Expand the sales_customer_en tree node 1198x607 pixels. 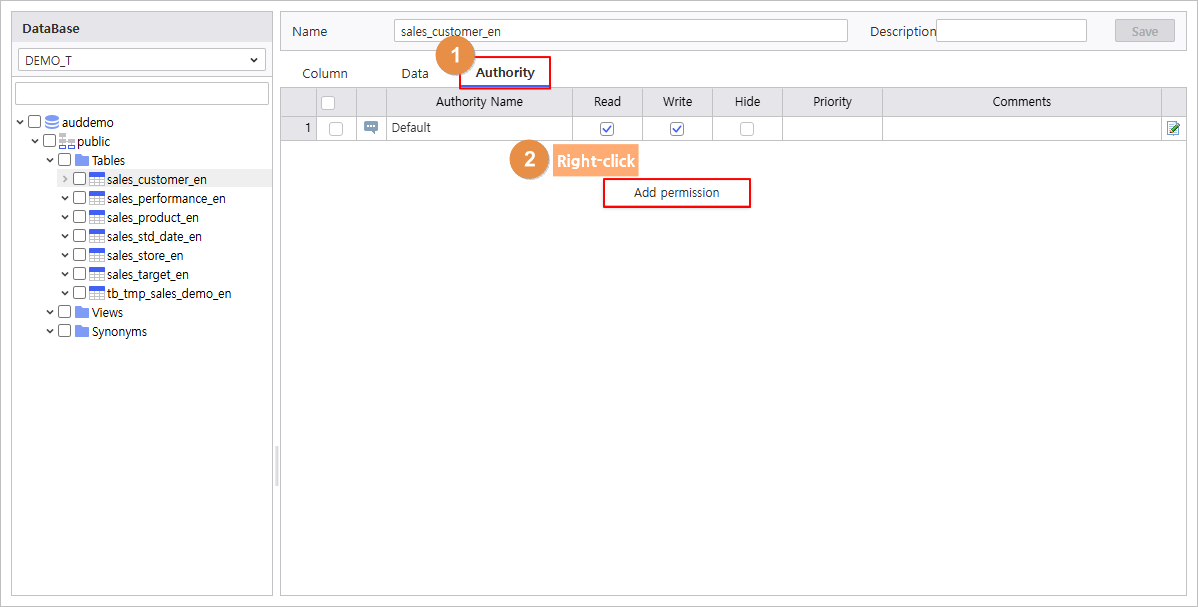click(x=65, y=180)
